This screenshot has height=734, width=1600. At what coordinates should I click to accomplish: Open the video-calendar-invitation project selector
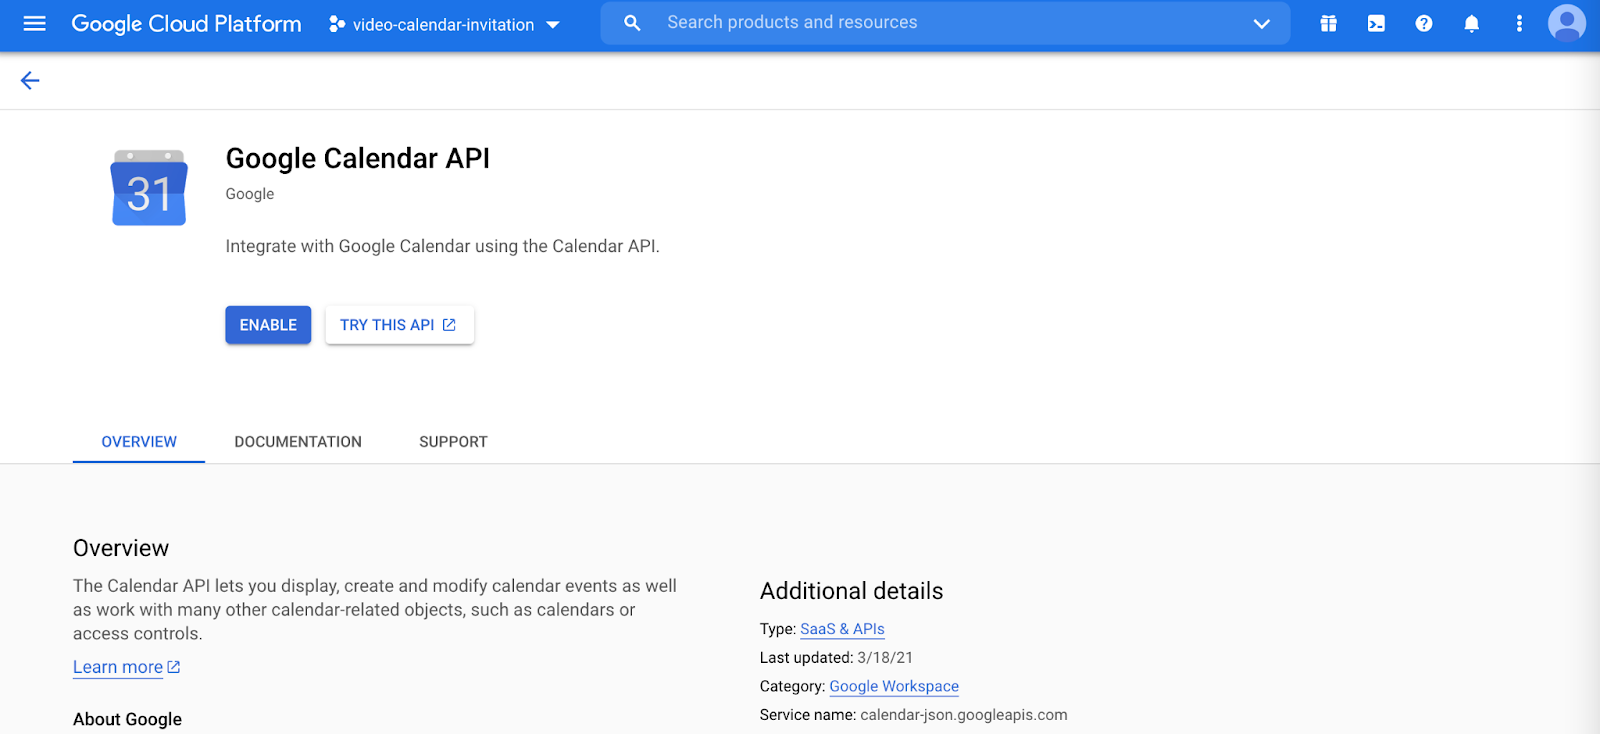coord(444,24)
